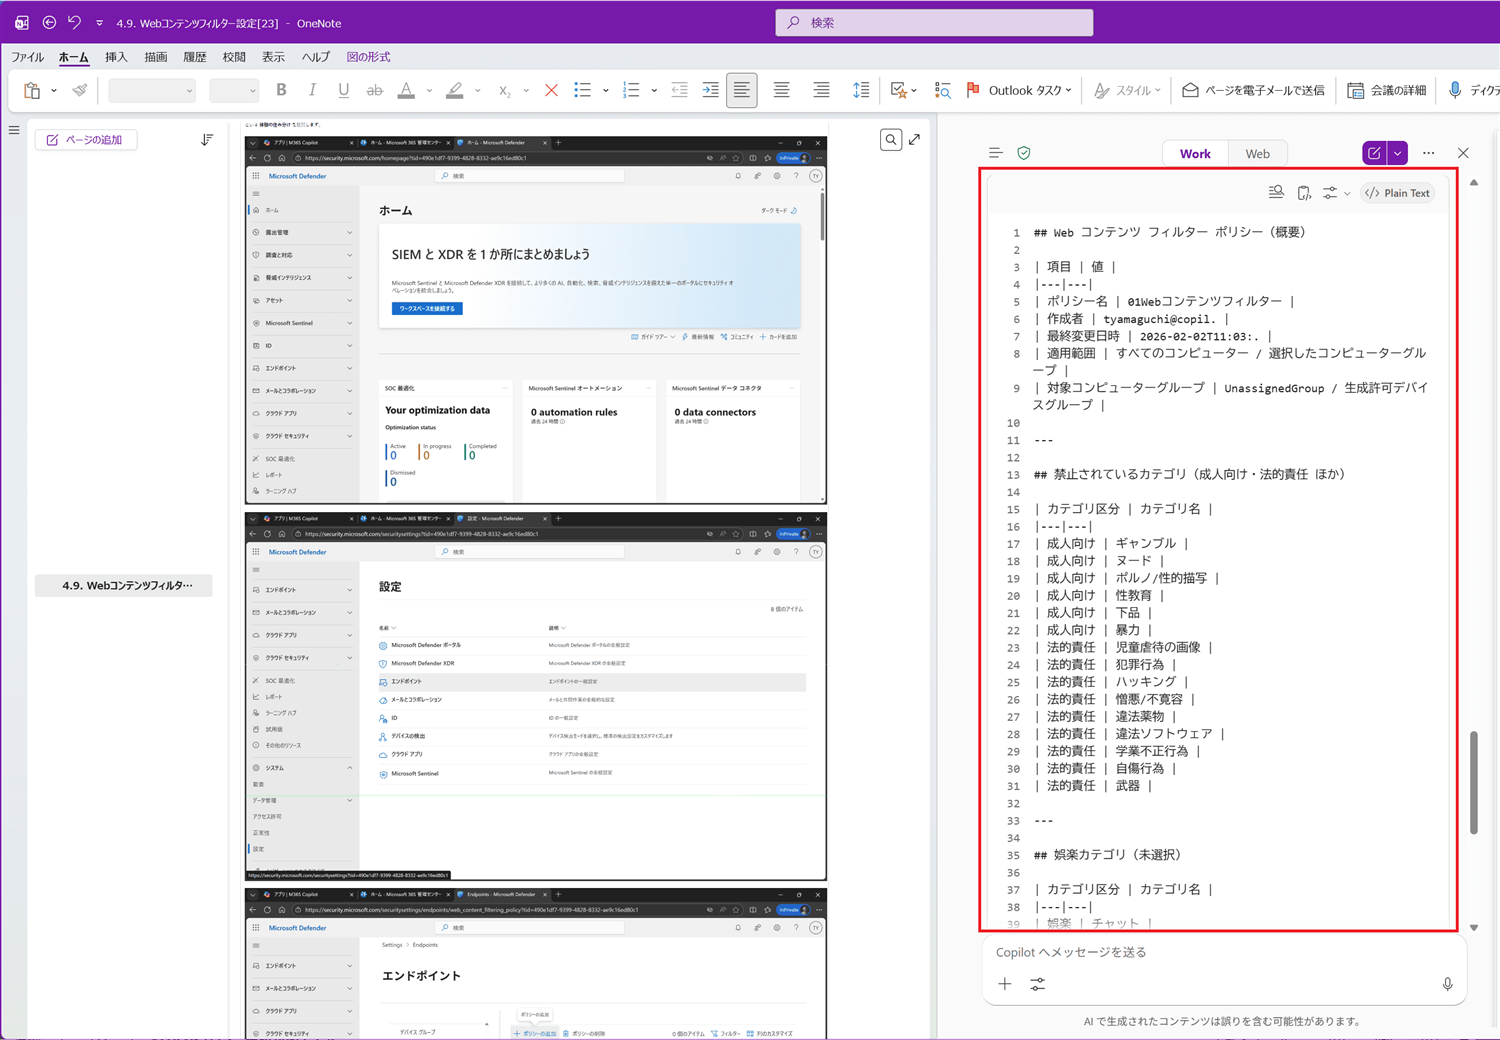Click the Find Tags icon
Screen dimensions: 1500x1040
click(942, 90)
